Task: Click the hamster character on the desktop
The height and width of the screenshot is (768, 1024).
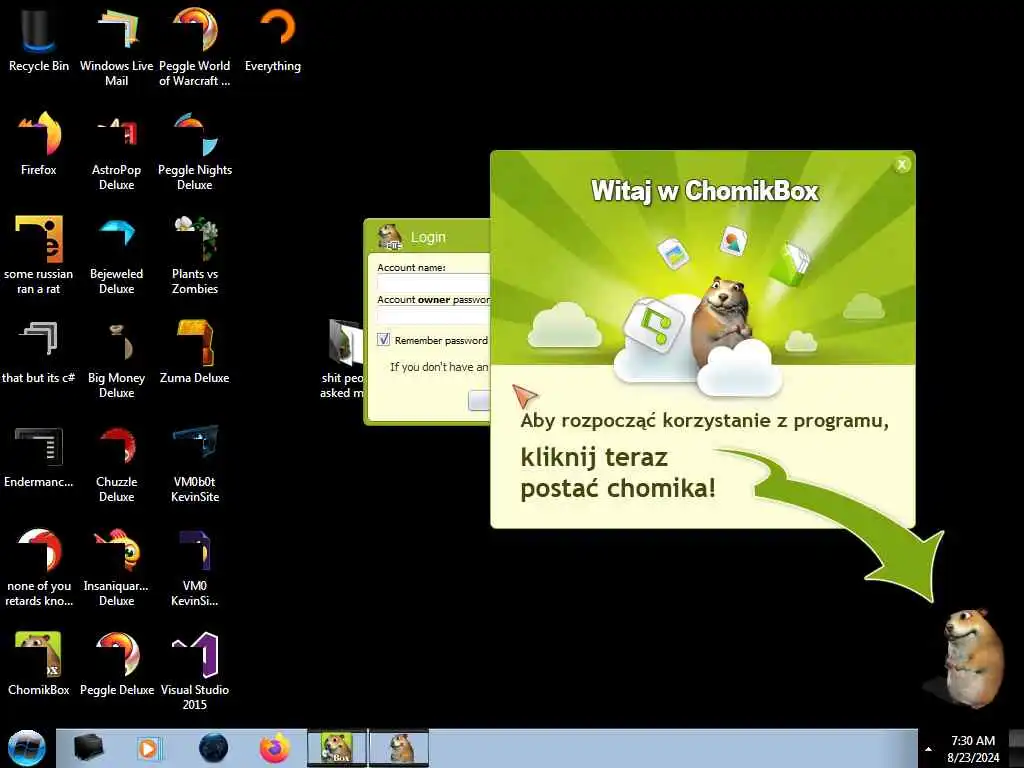Action: click(974, 658)
